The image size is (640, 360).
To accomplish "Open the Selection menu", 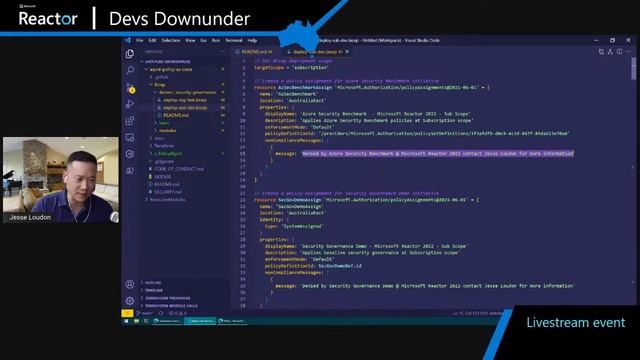I will pos(171,40).
